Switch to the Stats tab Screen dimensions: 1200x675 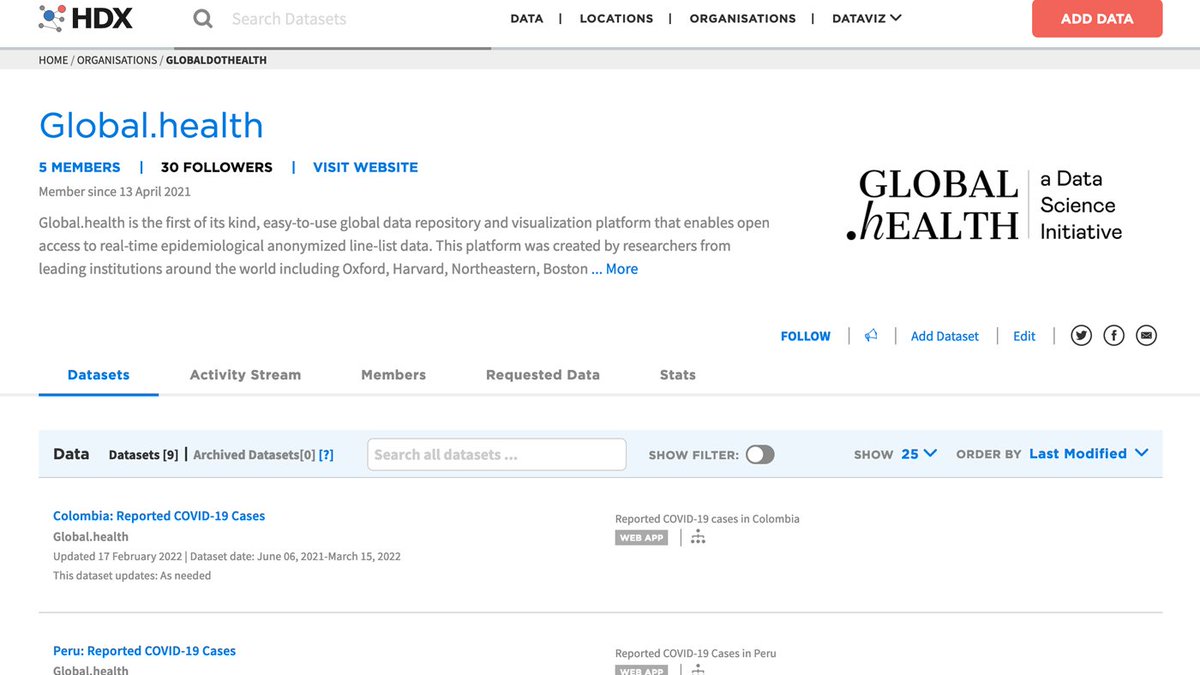point(678,375)
